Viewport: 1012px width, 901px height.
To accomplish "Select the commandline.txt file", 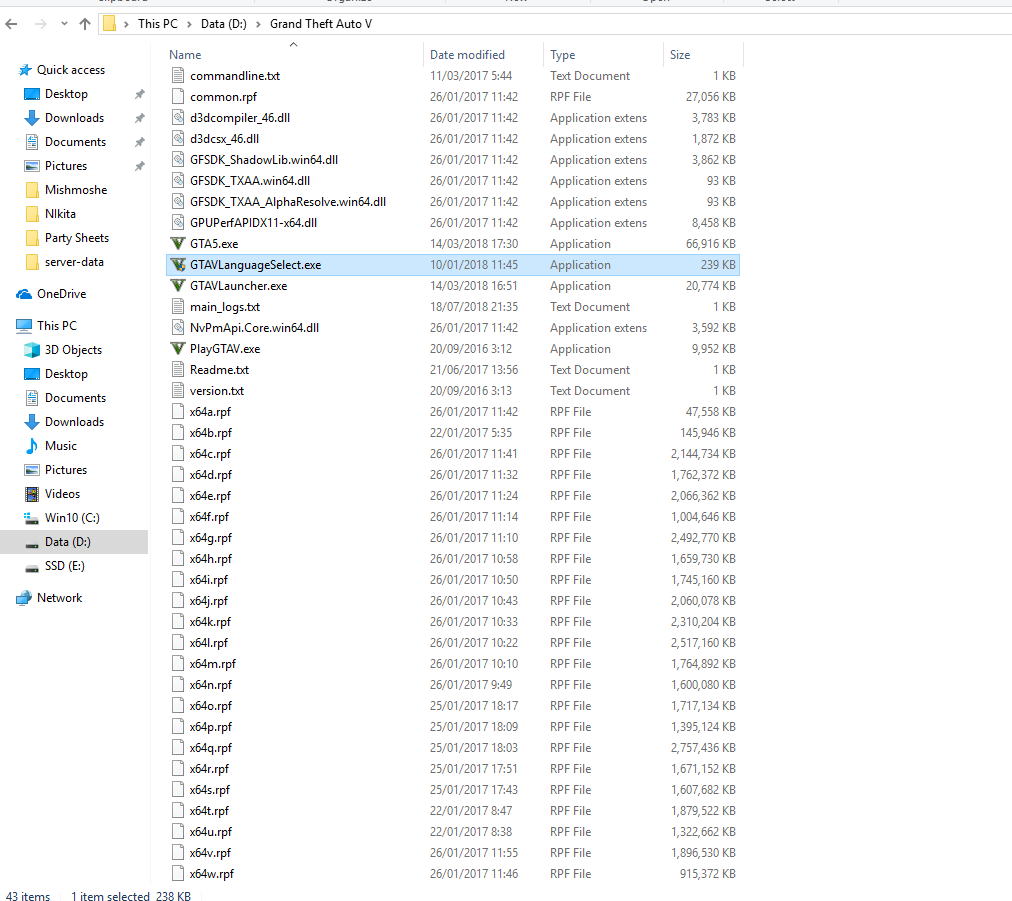I will click(x=235, y=76).
